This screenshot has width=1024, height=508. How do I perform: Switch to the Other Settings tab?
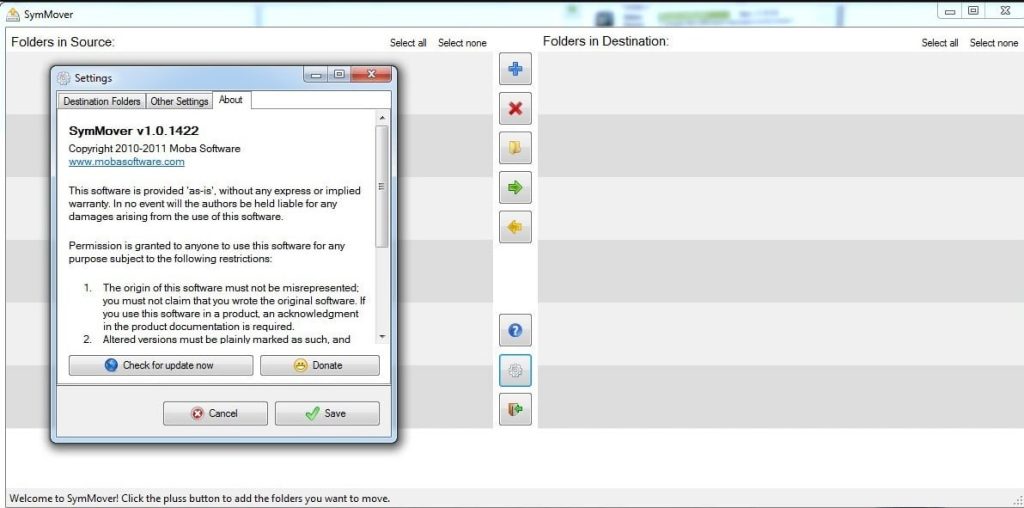point(179,101)
